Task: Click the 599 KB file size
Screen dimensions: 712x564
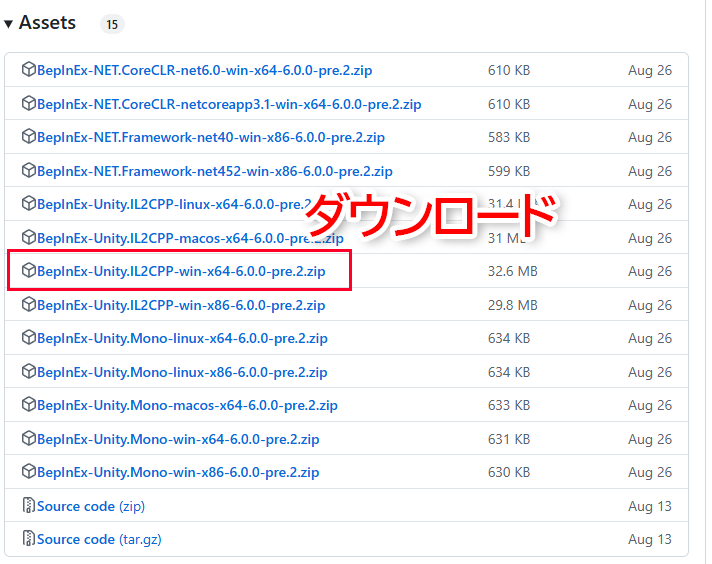Action: point(509,172)
